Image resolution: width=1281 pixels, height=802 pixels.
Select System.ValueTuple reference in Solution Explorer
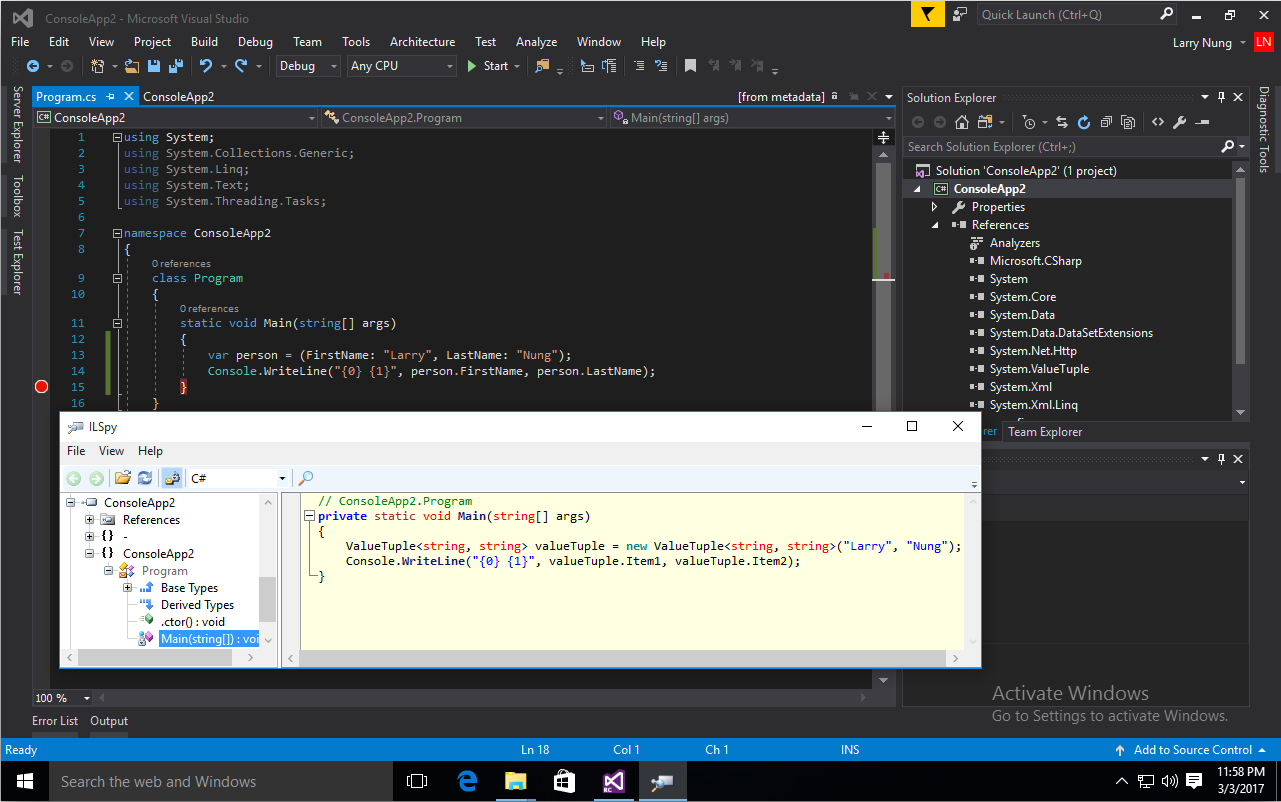click(x=1039, y=369)
